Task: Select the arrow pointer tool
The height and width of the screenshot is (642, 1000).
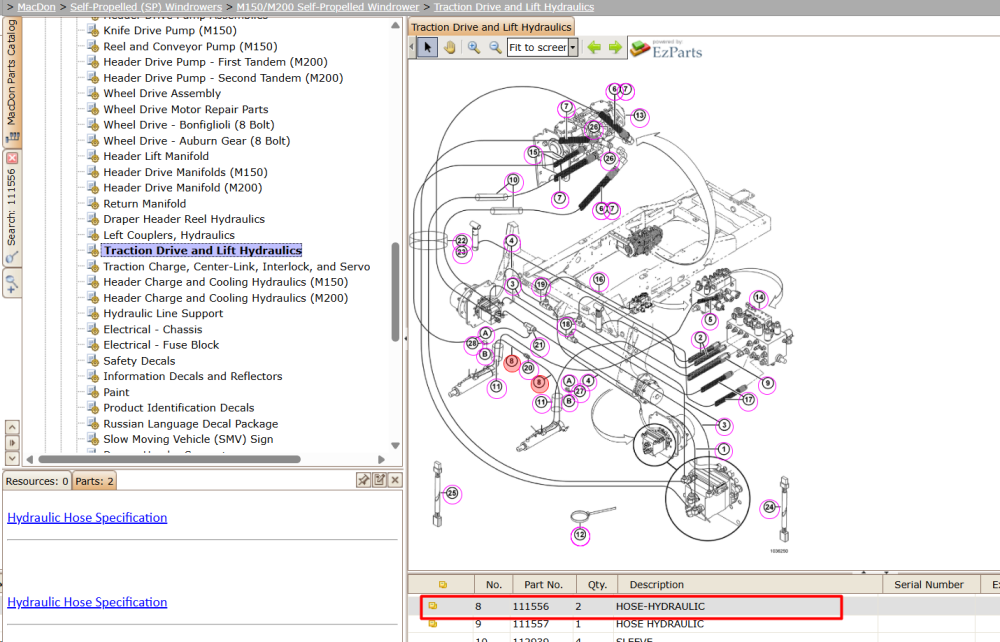Action: [x=427, y=47]
